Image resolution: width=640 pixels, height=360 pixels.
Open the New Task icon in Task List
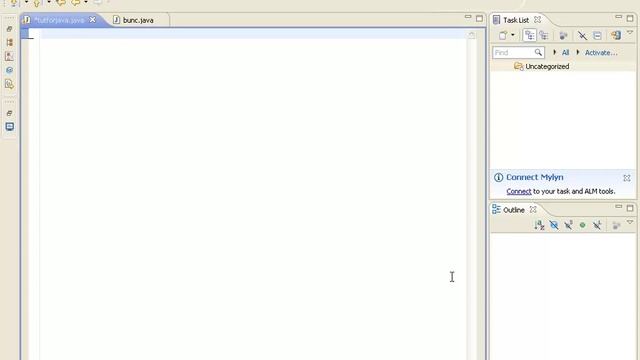click(503, 36)
